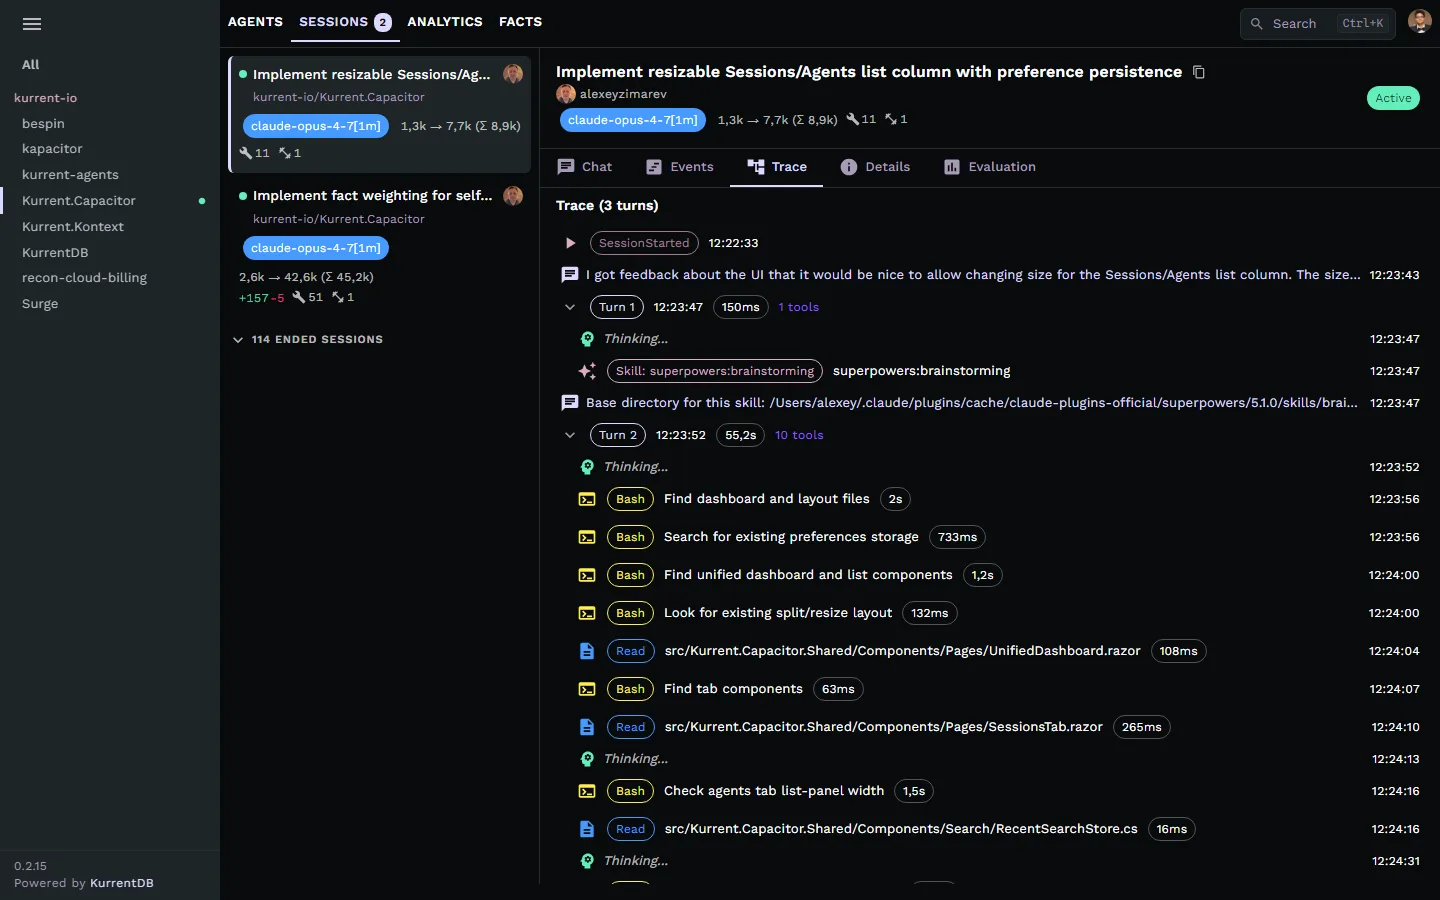Select the KurrentDB repository

tap(55, 253)
